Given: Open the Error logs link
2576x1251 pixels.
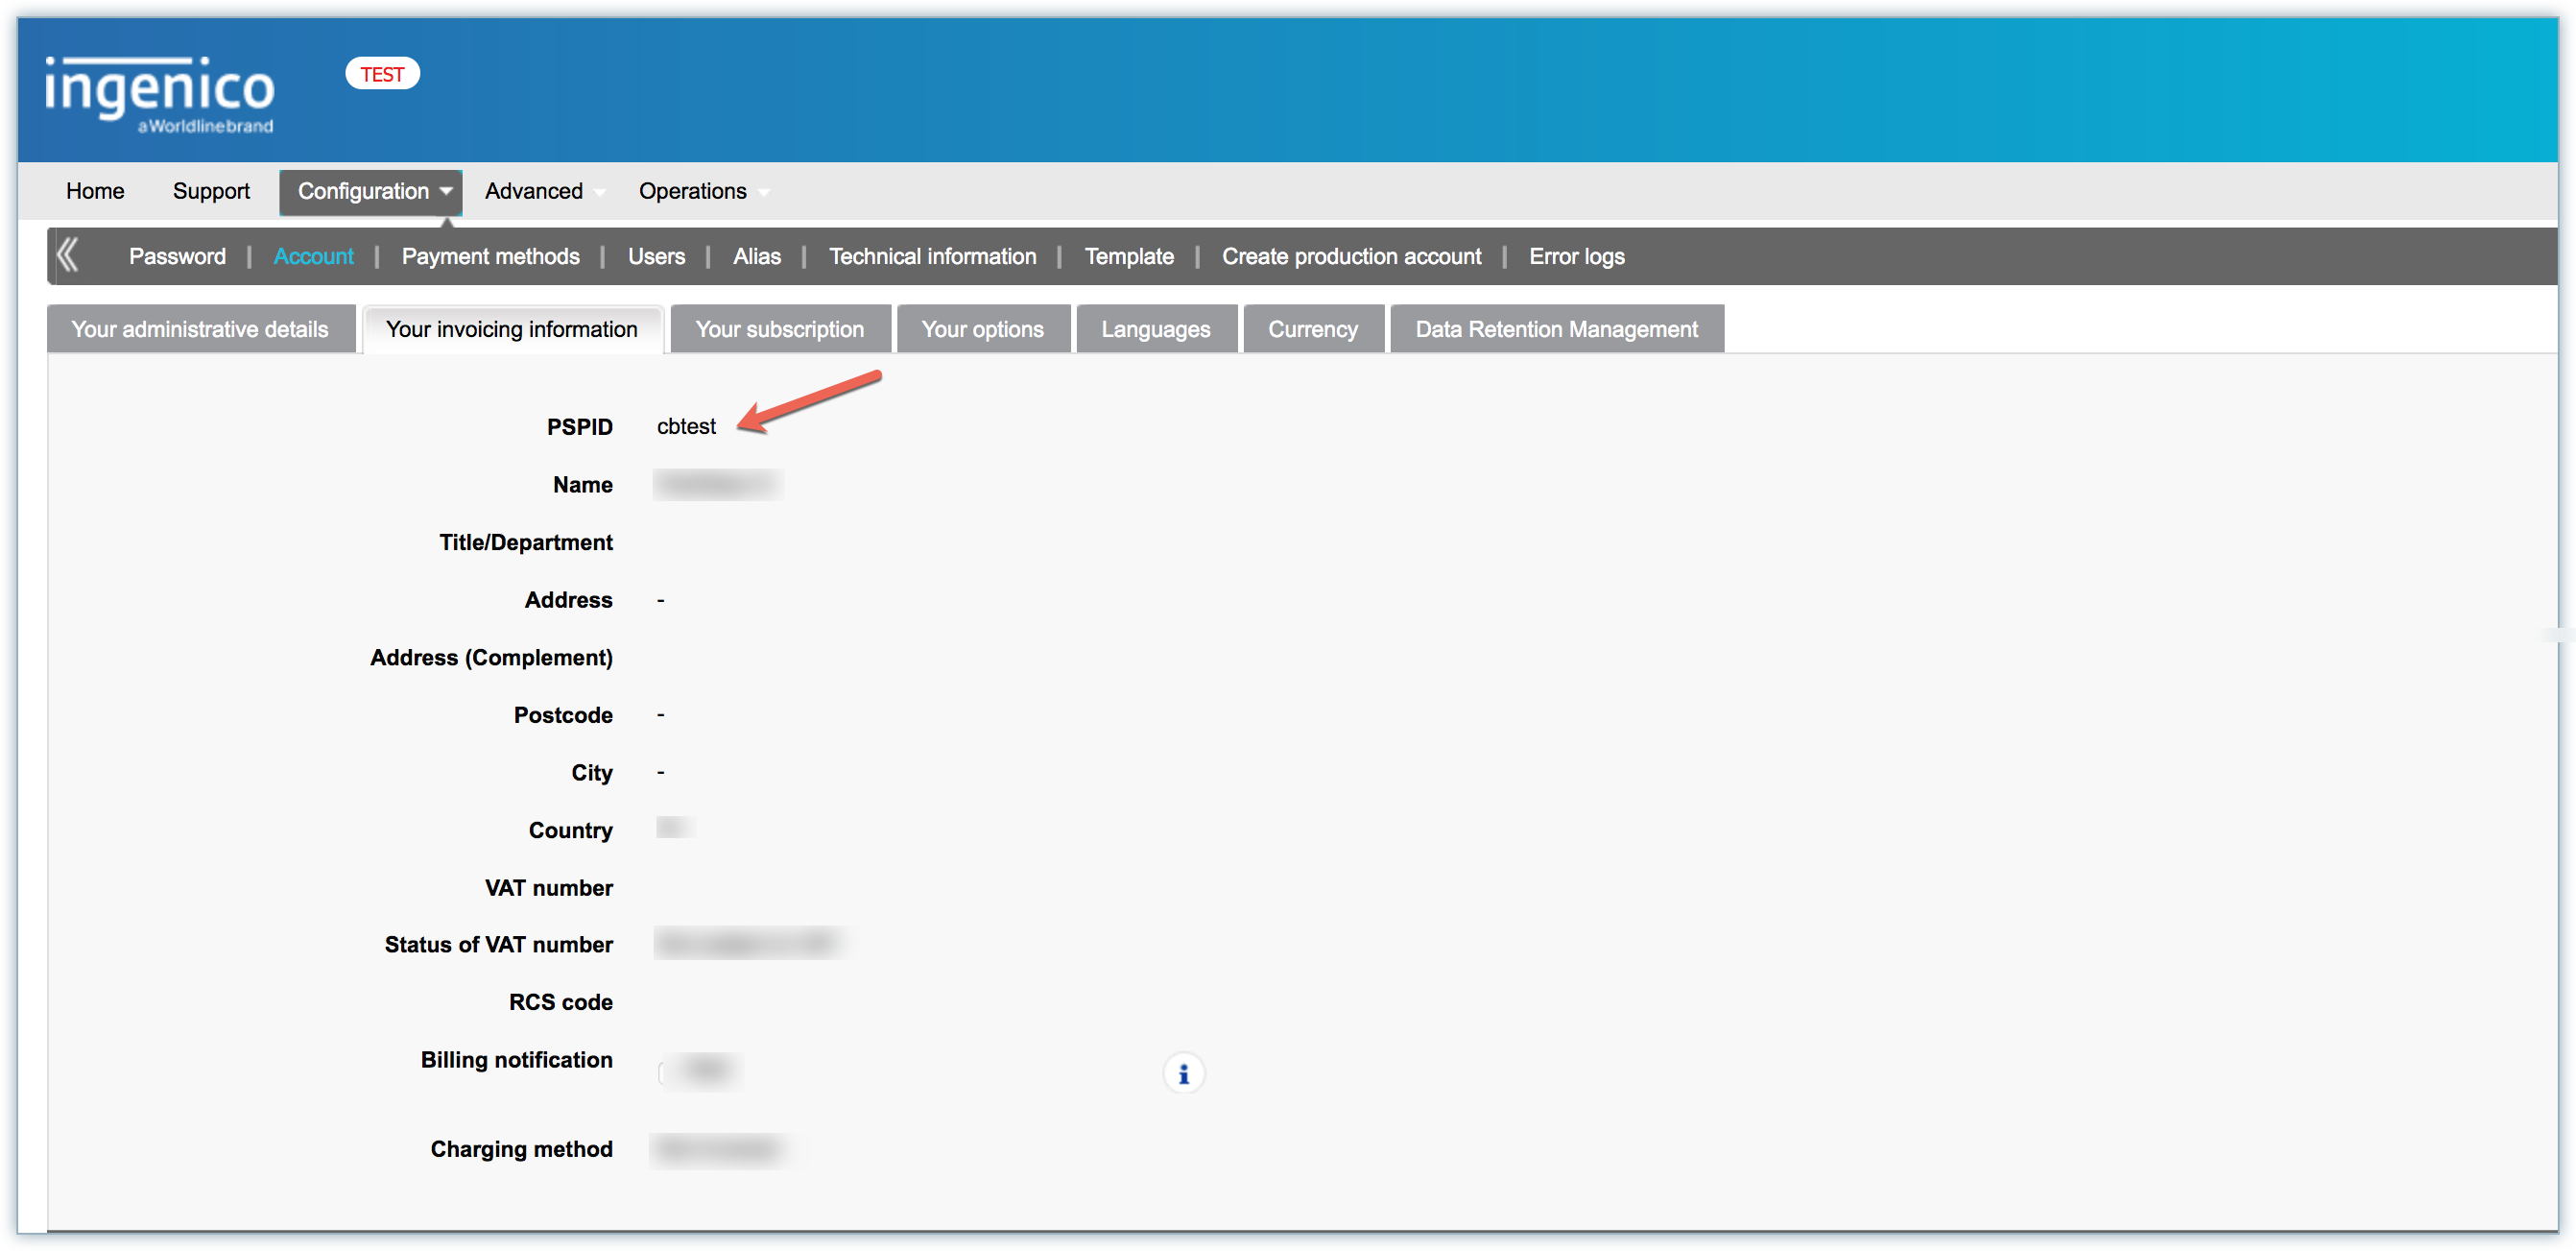Looking at the screenshot, I should 1576,256.
